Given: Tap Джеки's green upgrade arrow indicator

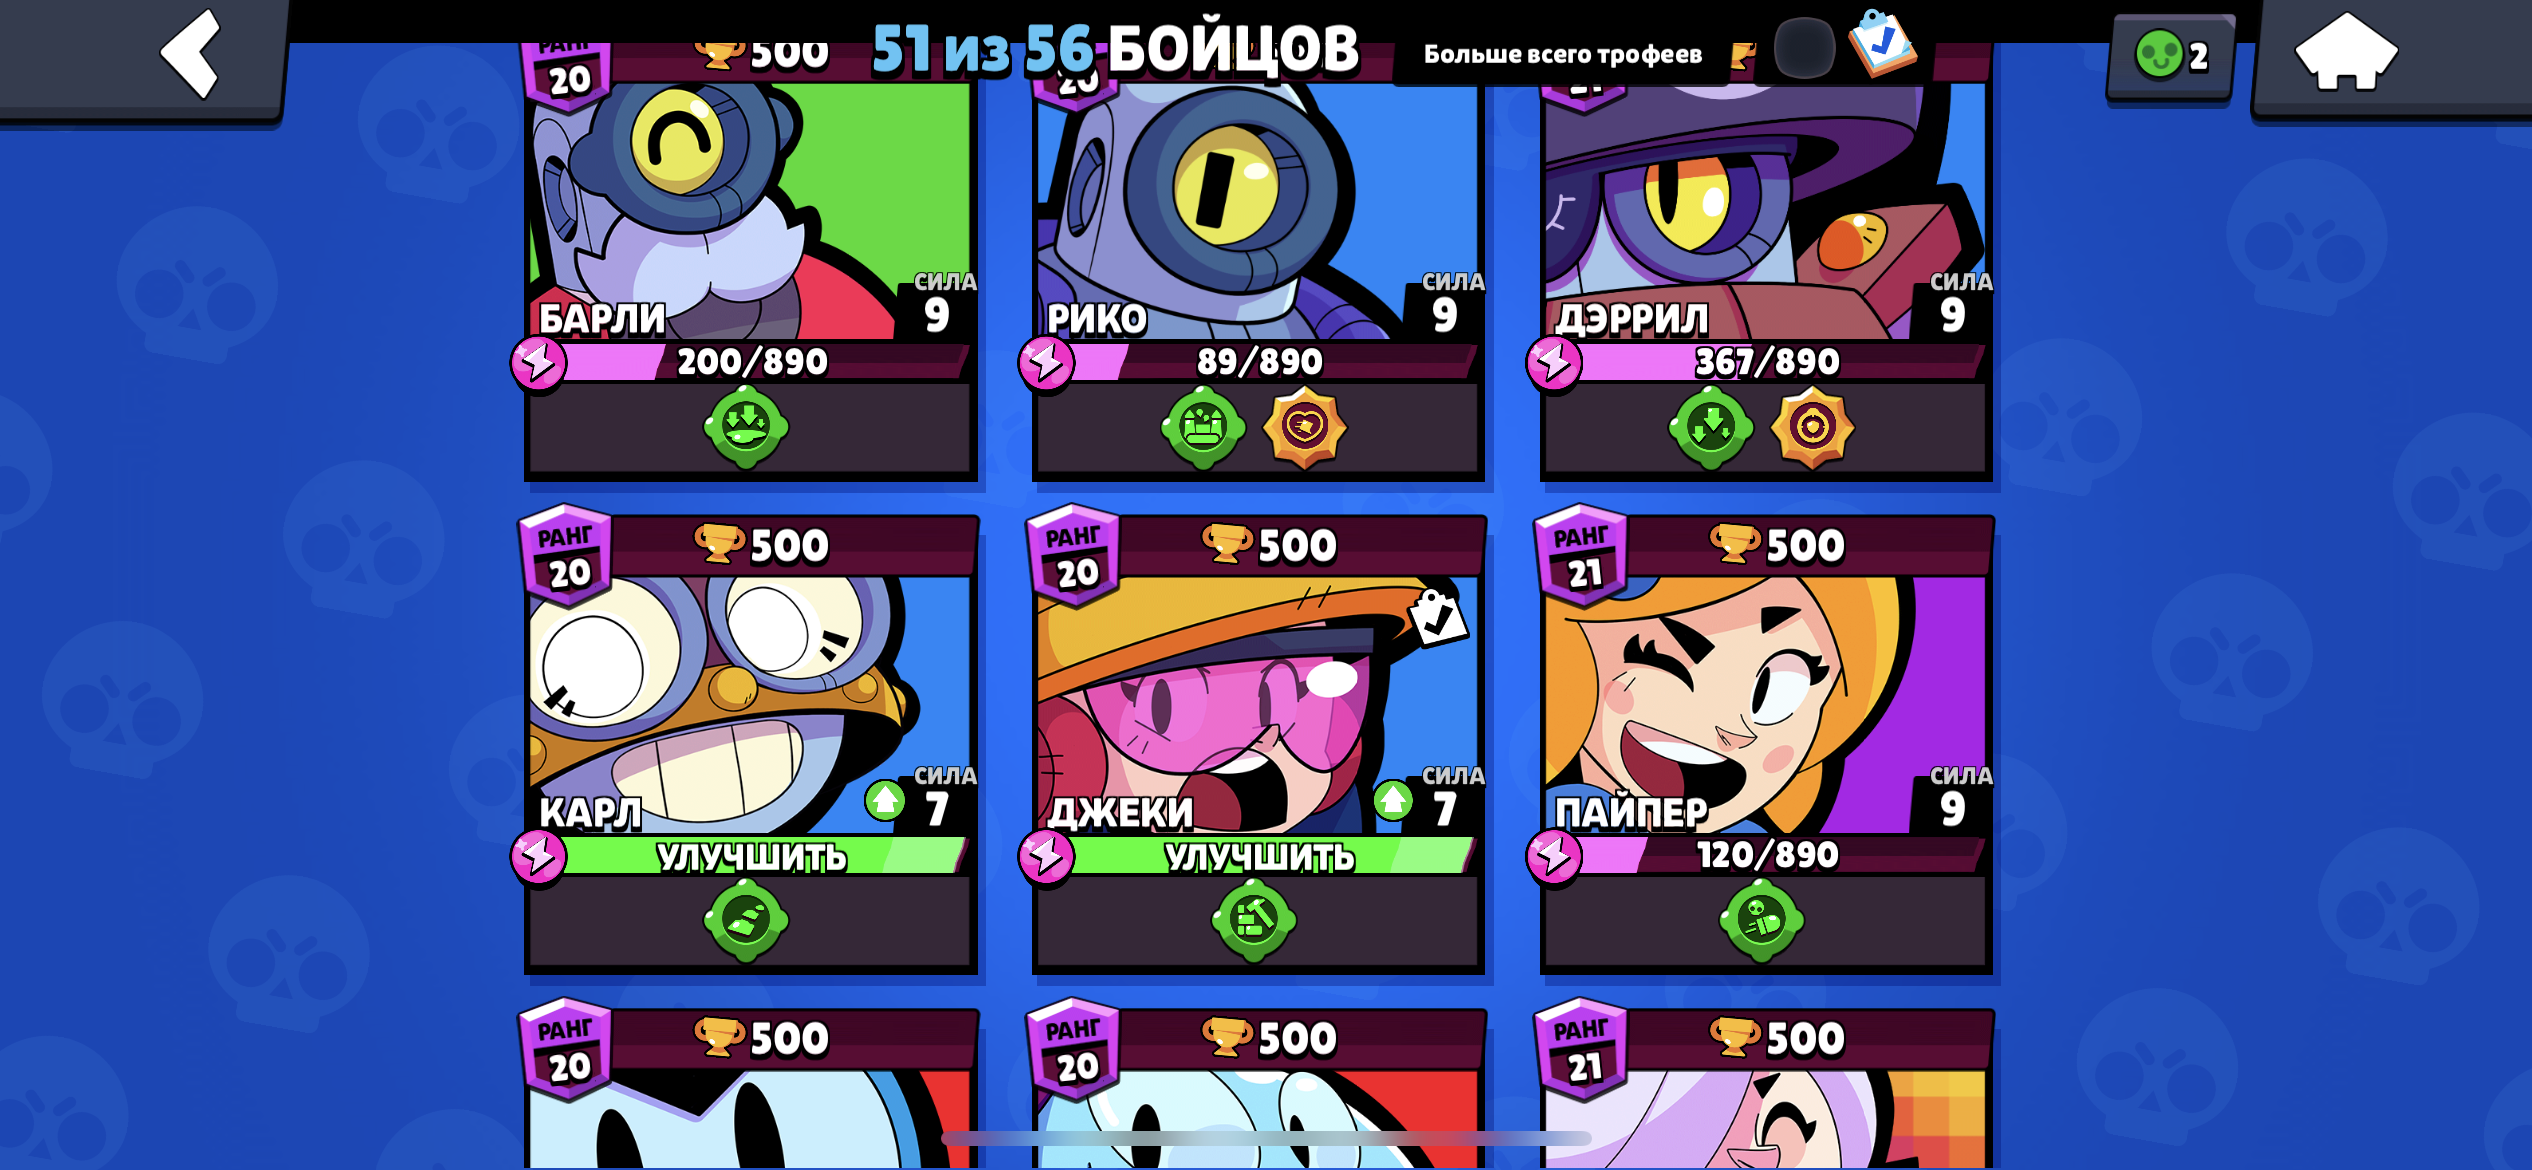Looking at the screenshot, I should (1392, 800).
